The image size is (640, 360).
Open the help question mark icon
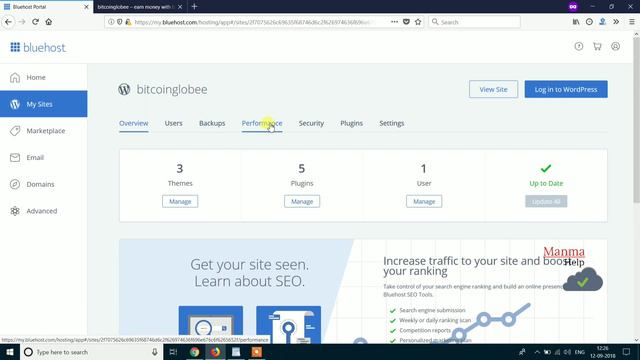pyautogui.click(x=579, y=46)
